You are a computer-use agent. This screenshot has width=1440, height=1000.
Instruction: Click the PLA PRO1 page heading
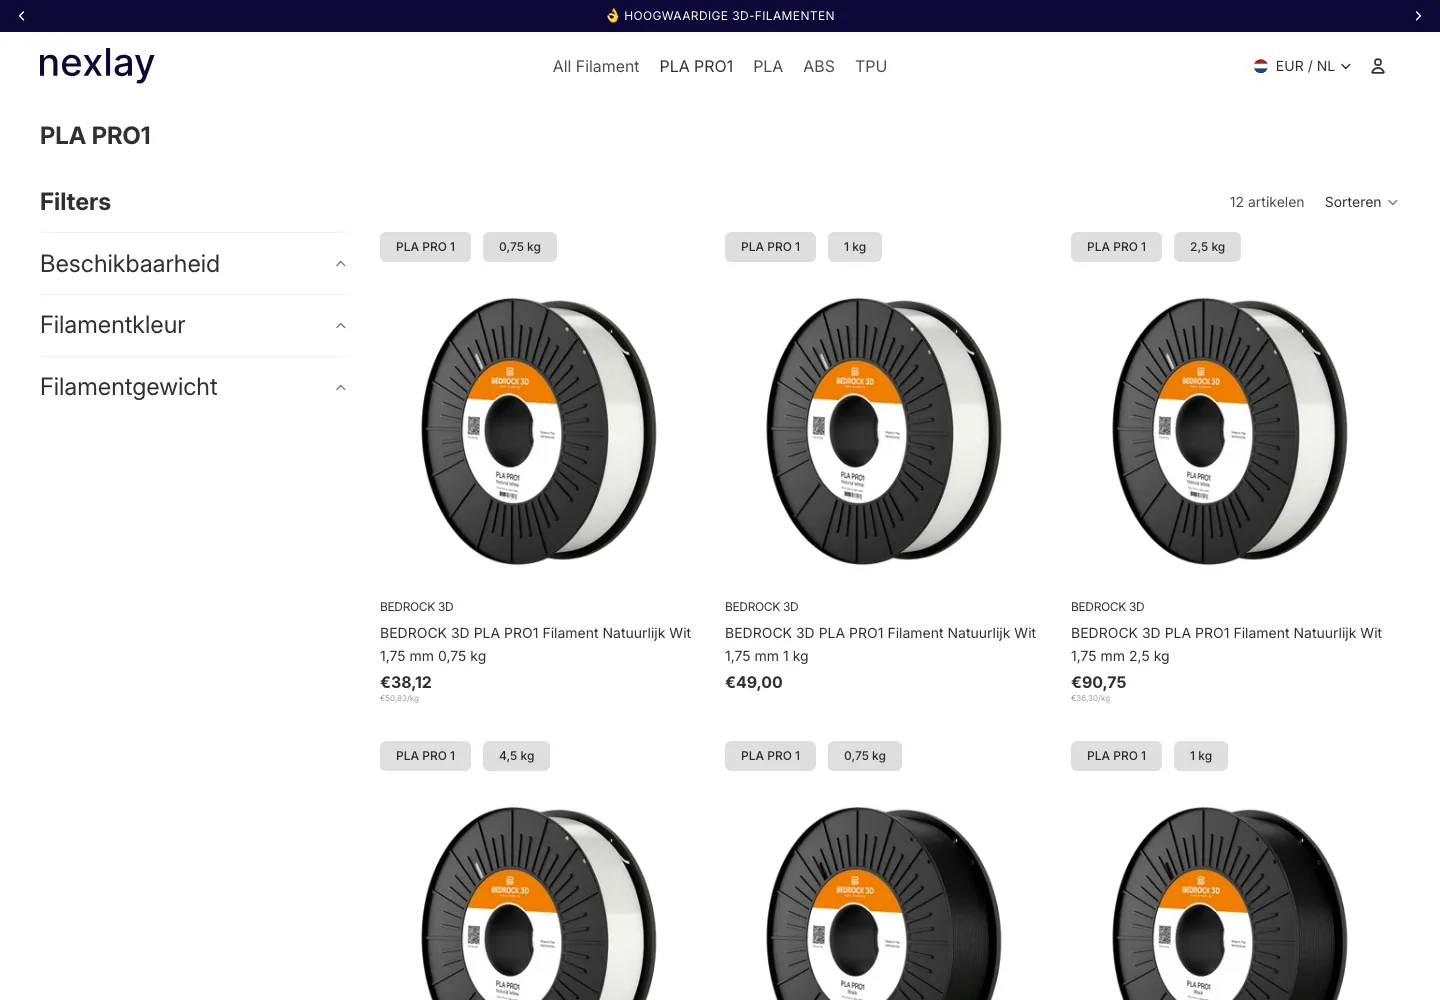(x=95, y=136)
